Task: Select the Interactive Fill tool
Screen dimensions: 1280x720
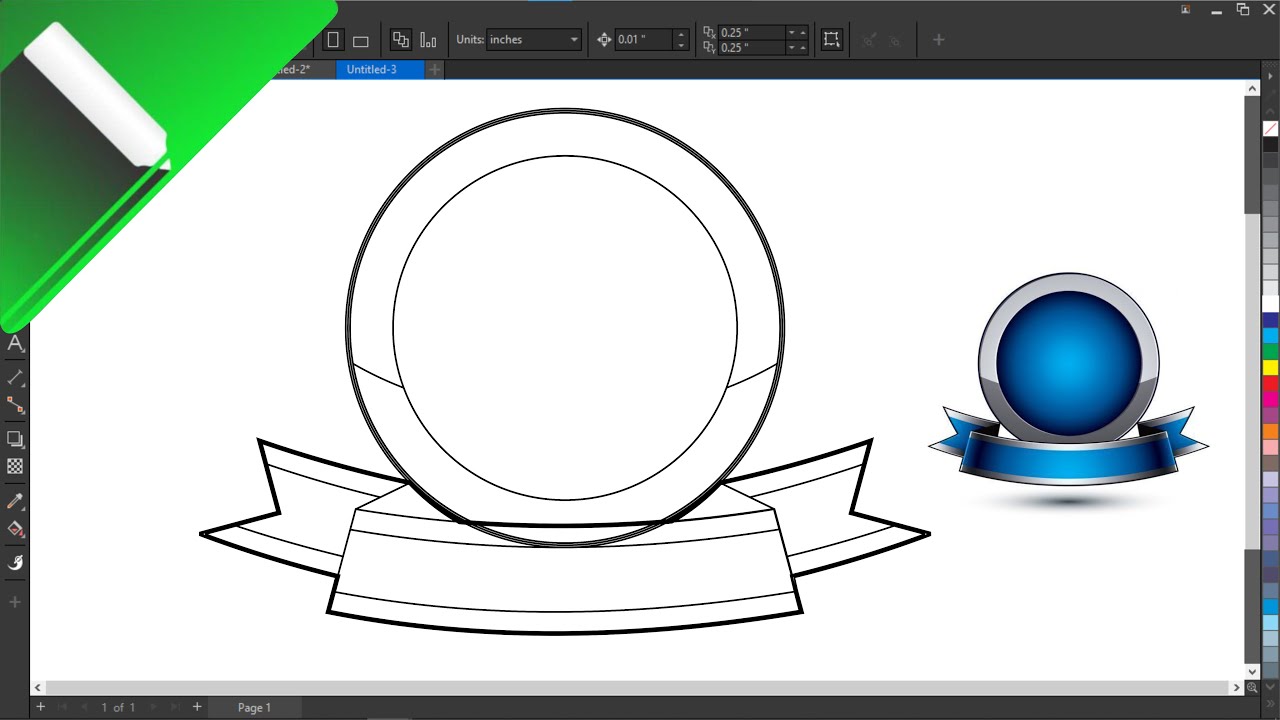Action: tap(15, 529)
